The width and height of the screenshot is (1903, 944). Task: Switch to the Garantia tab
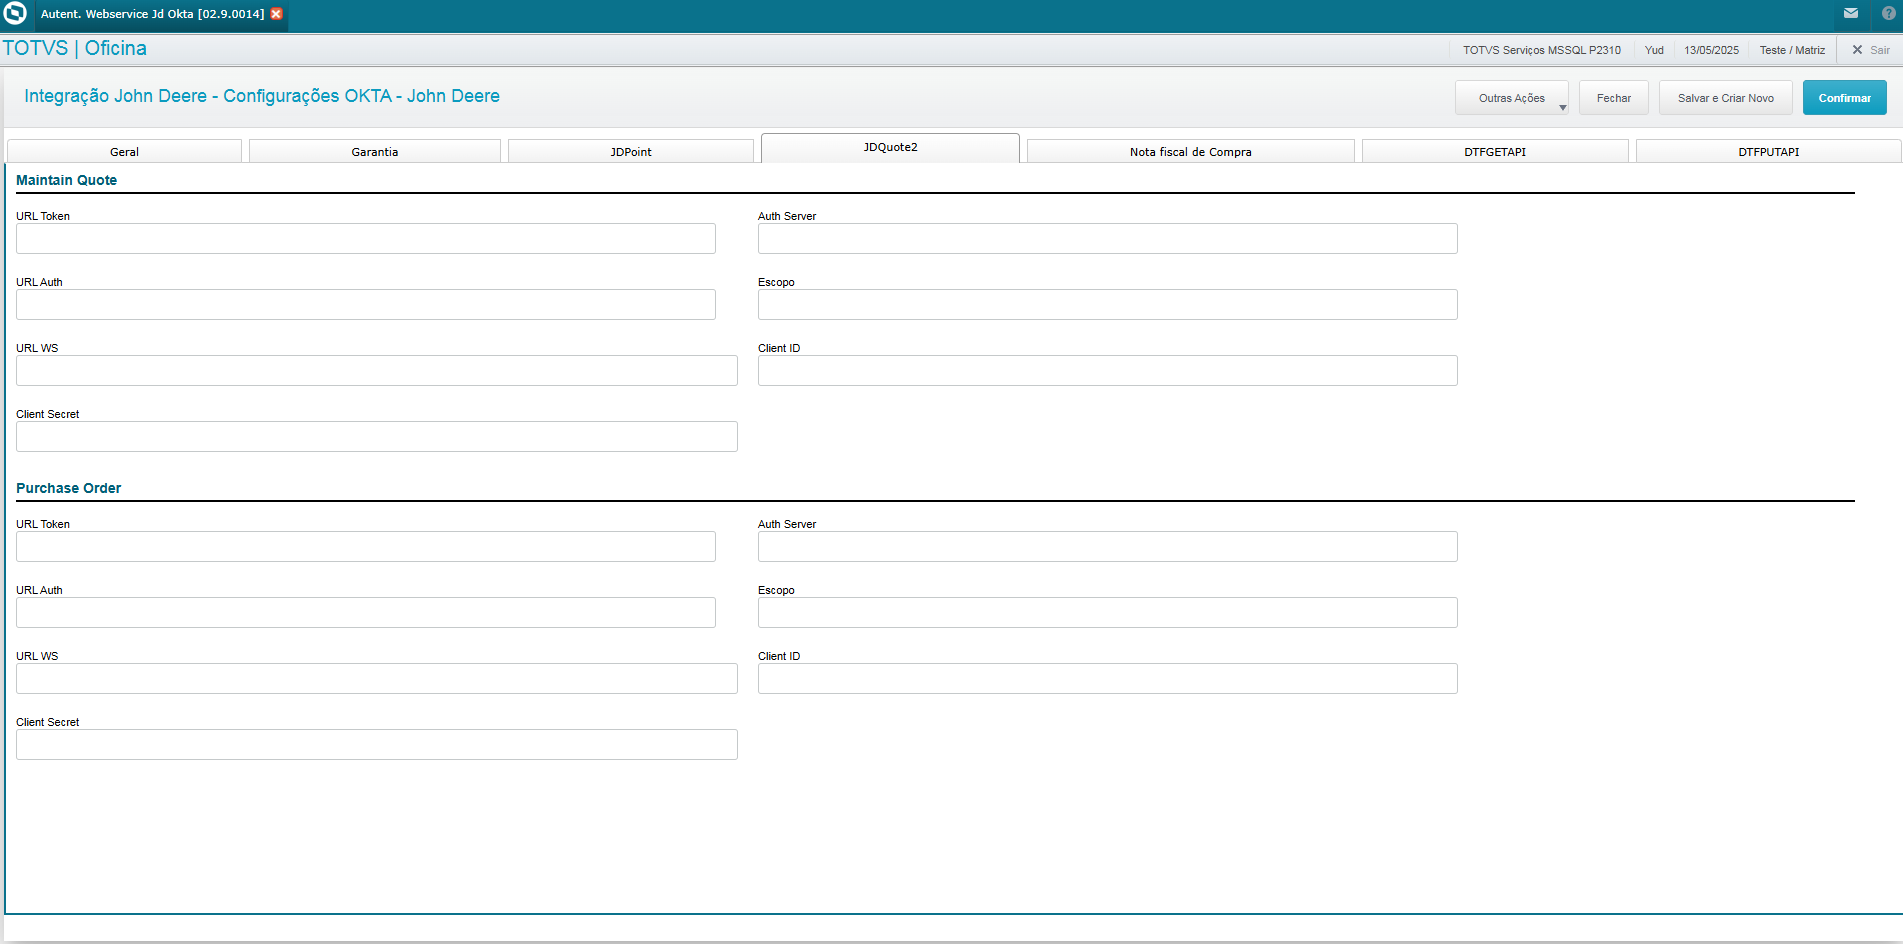tap(375, 151)
